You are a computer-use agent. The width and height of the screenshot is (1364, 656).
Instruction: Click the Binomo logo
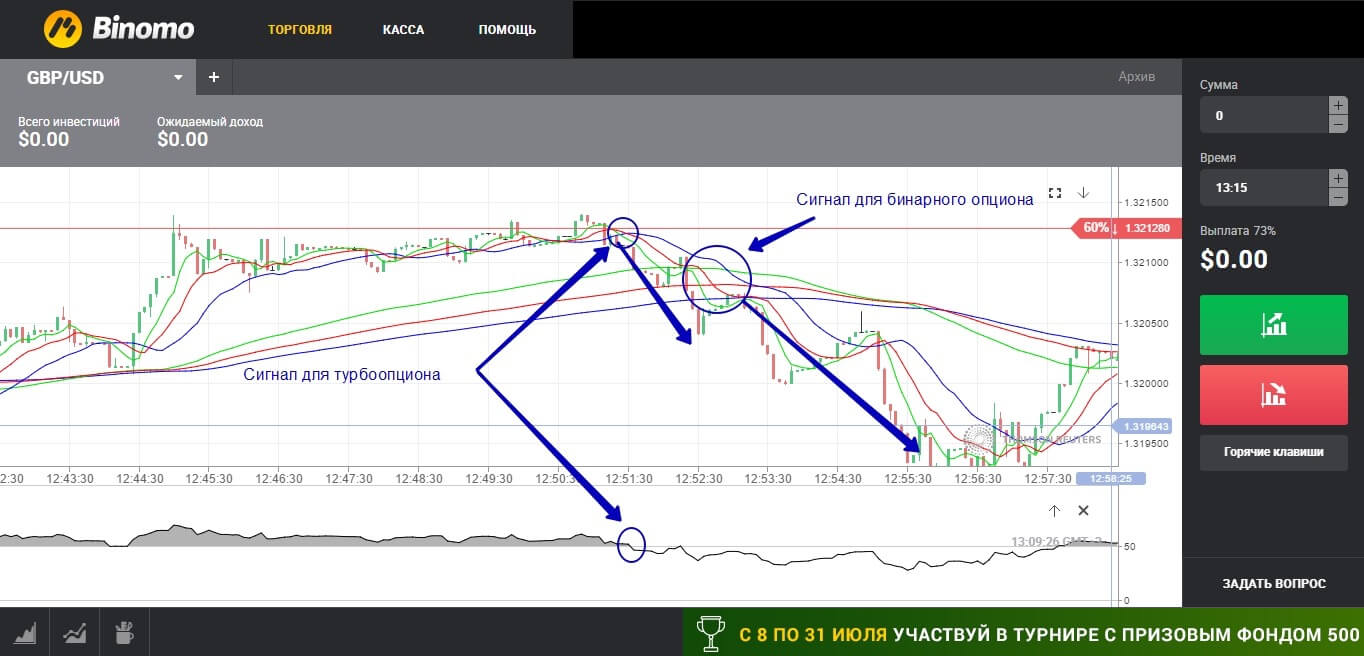click(119, 29)
